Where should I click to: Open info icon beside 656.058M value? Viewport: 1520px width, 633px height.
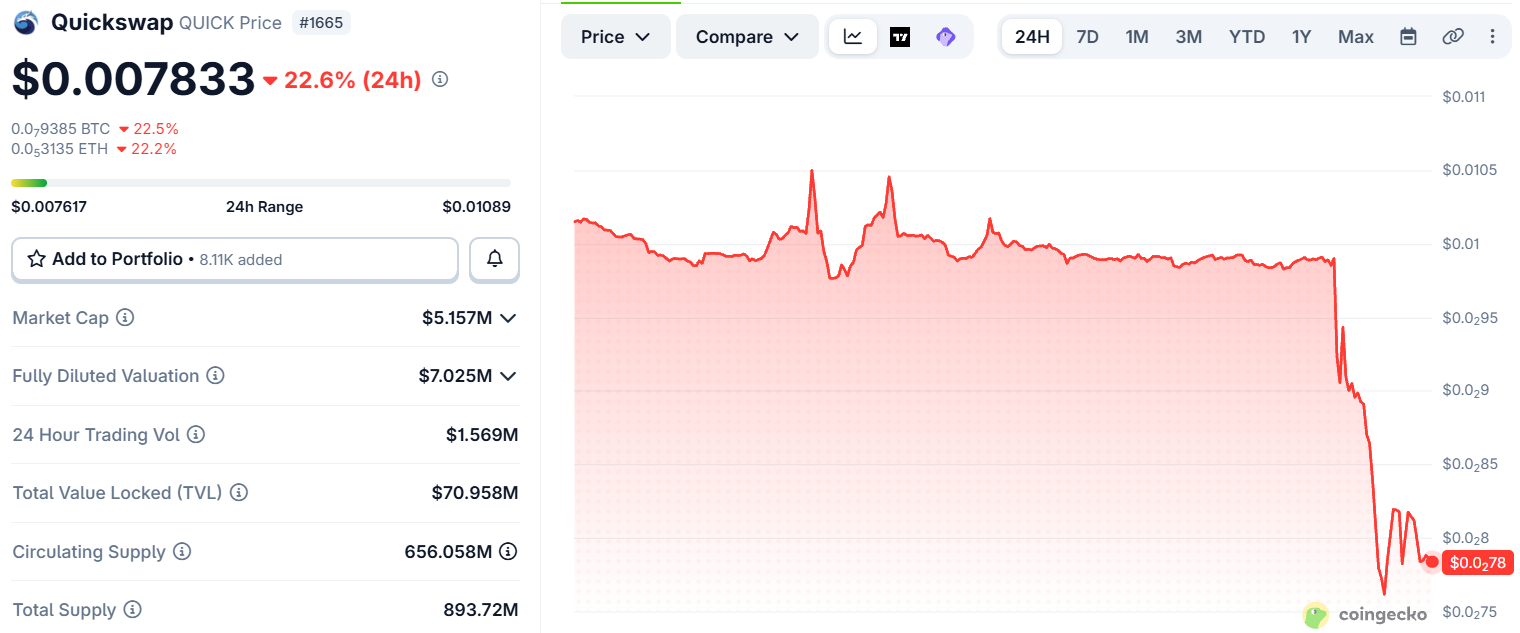[x=508, y=551]
